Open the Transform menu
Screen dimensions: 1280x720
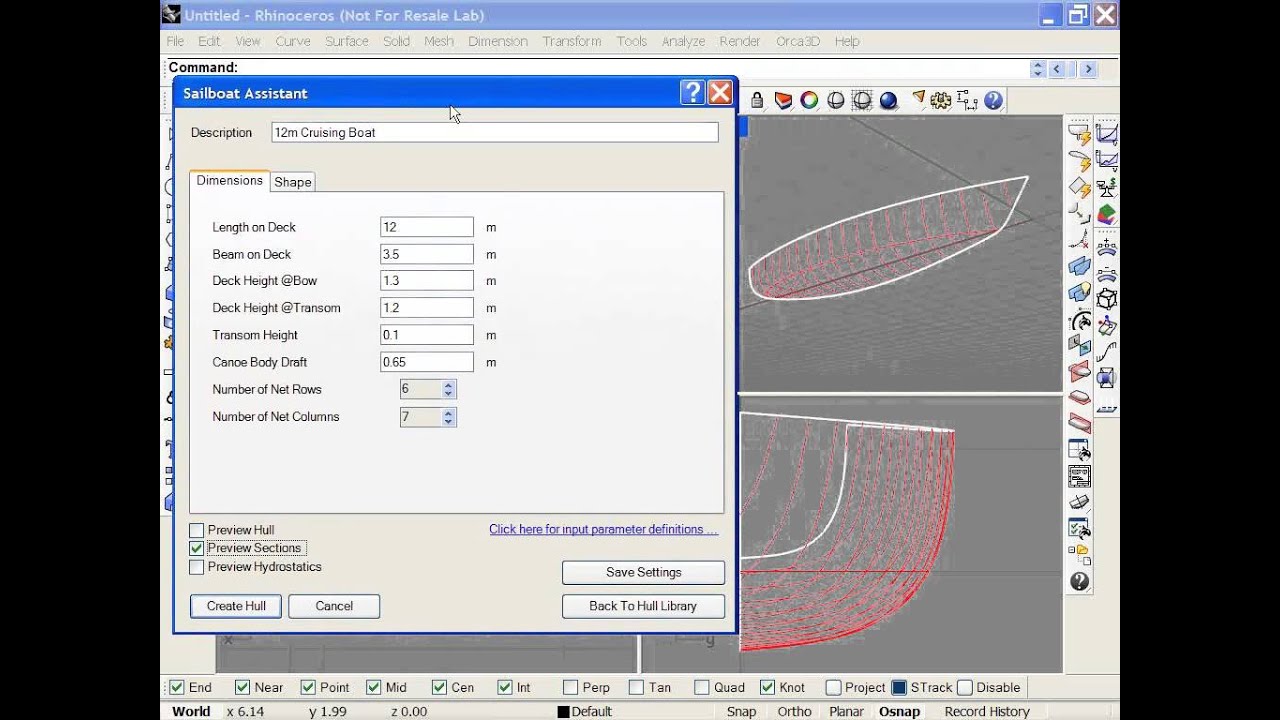tap(572, 41)
